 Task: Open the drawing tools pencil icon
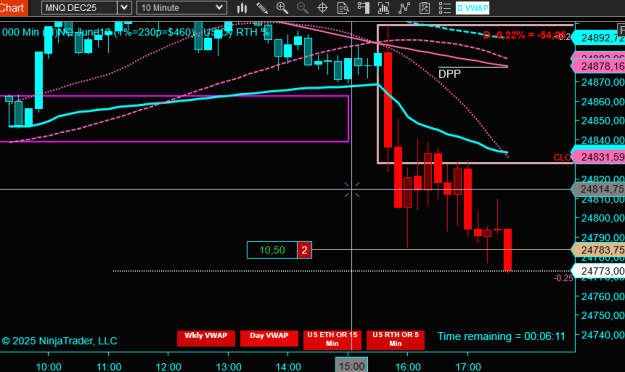tap(262, 8)
